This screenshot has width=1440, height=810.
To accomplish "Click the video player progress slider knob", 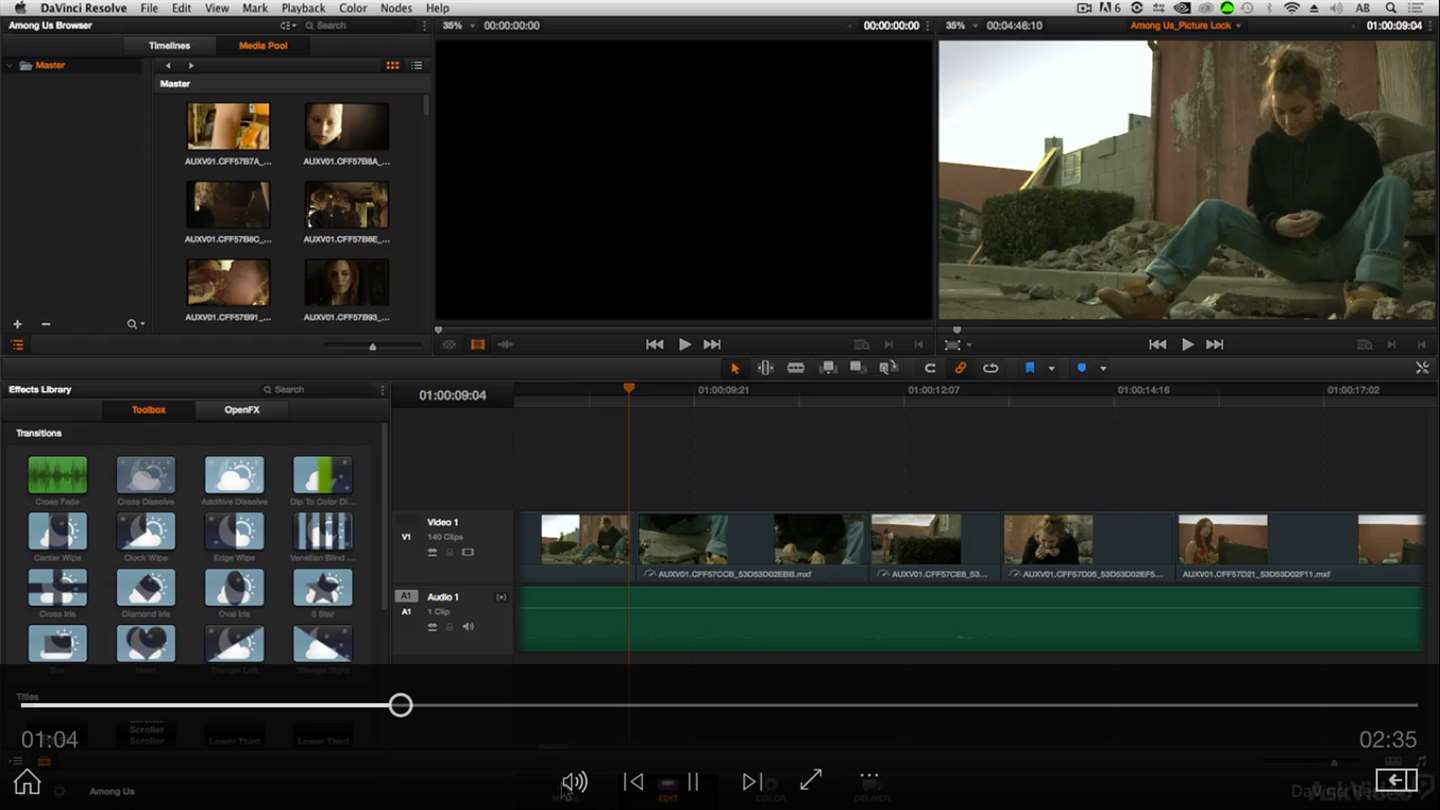I will point(400,705).
